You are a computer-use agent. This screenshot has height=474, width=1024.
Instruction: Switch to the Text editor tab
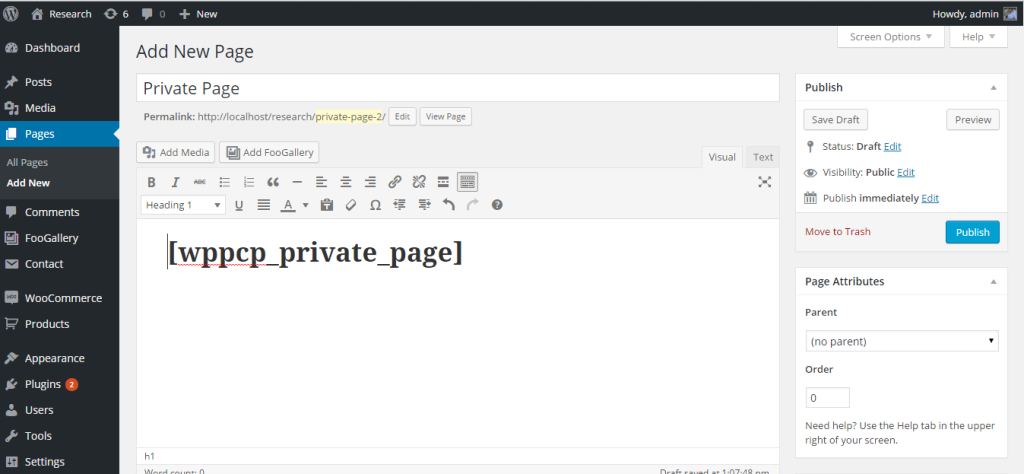(x=763, y=157)
